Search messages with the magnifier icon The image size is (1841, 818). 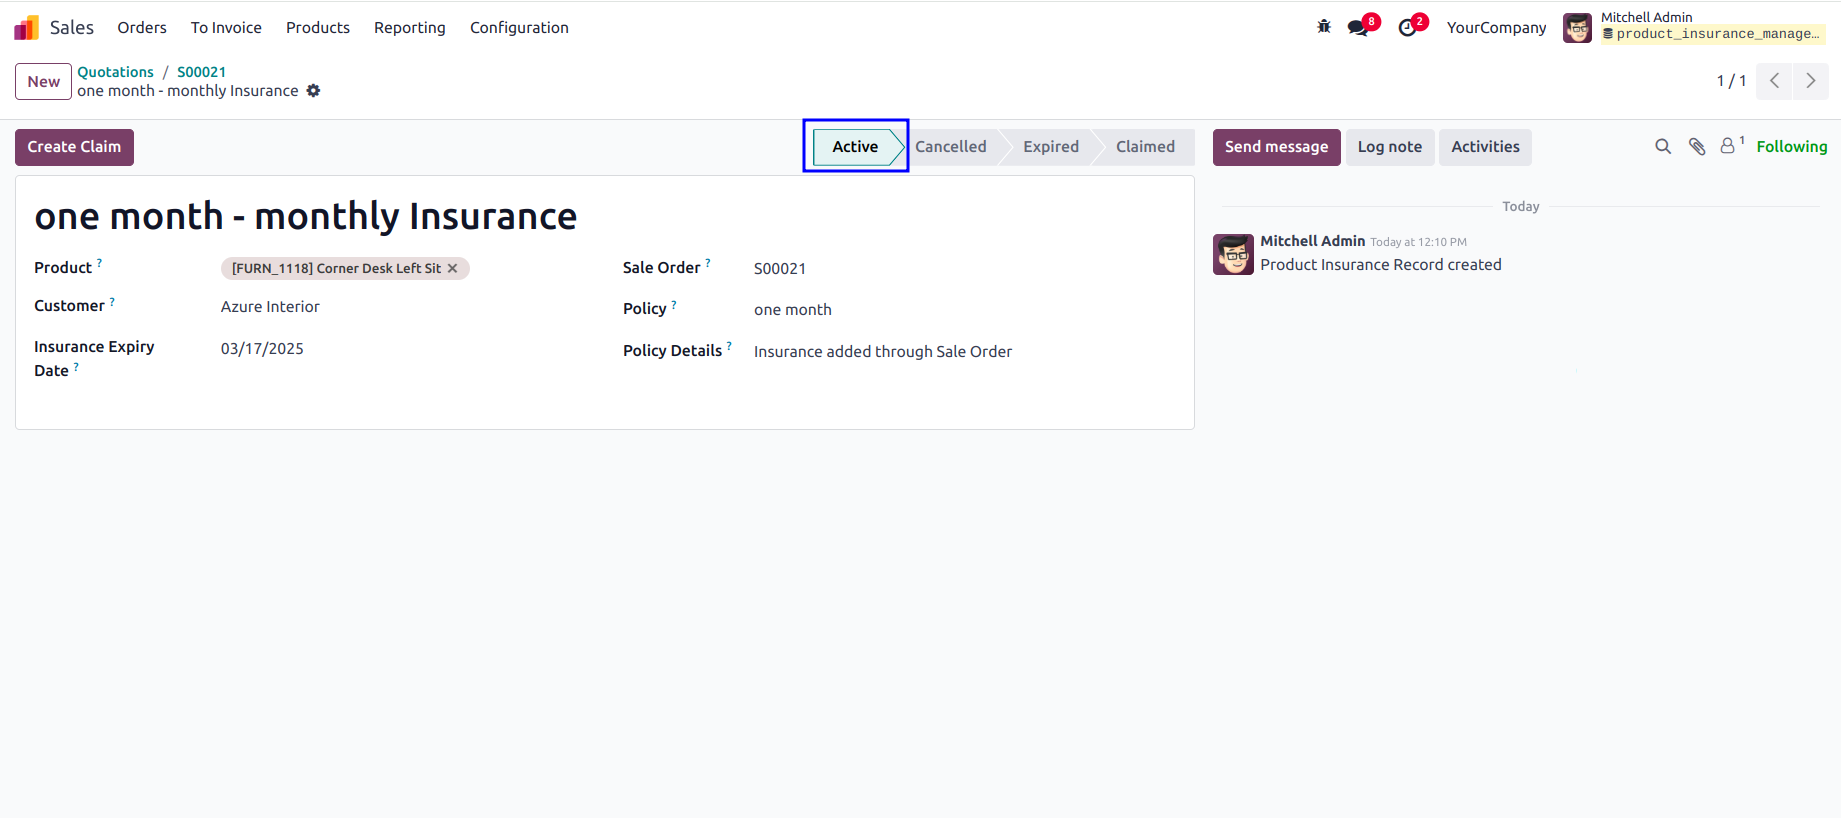pyautogui.click(x=1663, y=147)
